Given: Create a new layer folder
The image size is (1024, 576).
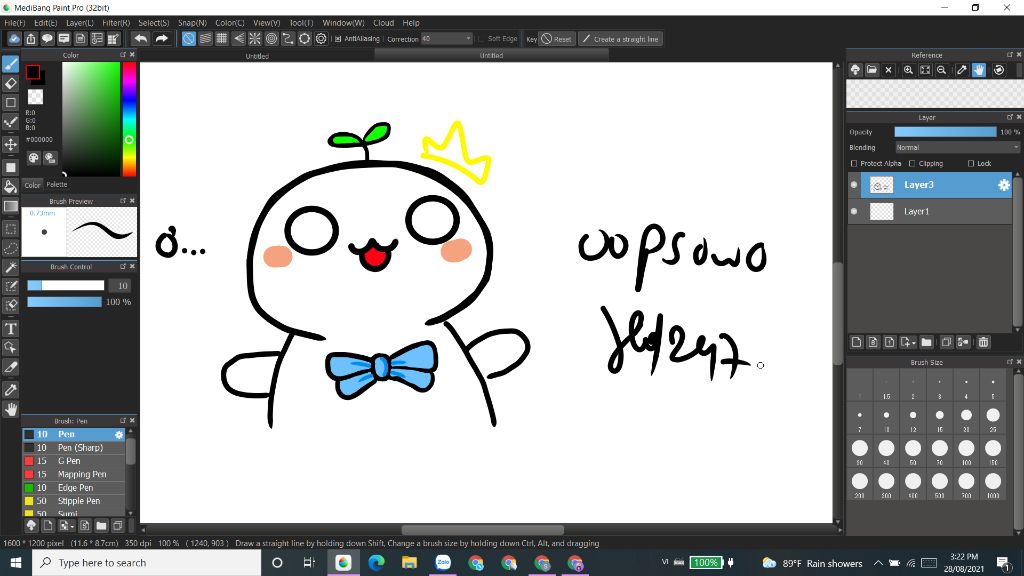Looking at the screenshot, I should click(927, 342).
